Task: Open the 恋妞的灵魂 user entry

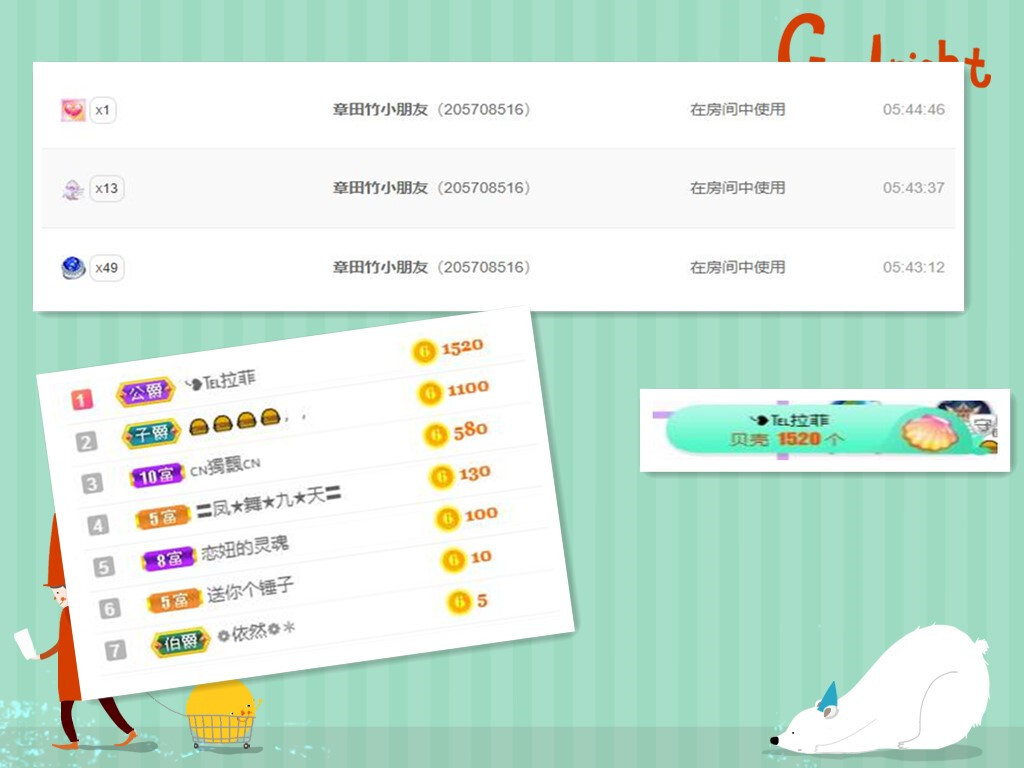Action: click(x=244, y=548)
